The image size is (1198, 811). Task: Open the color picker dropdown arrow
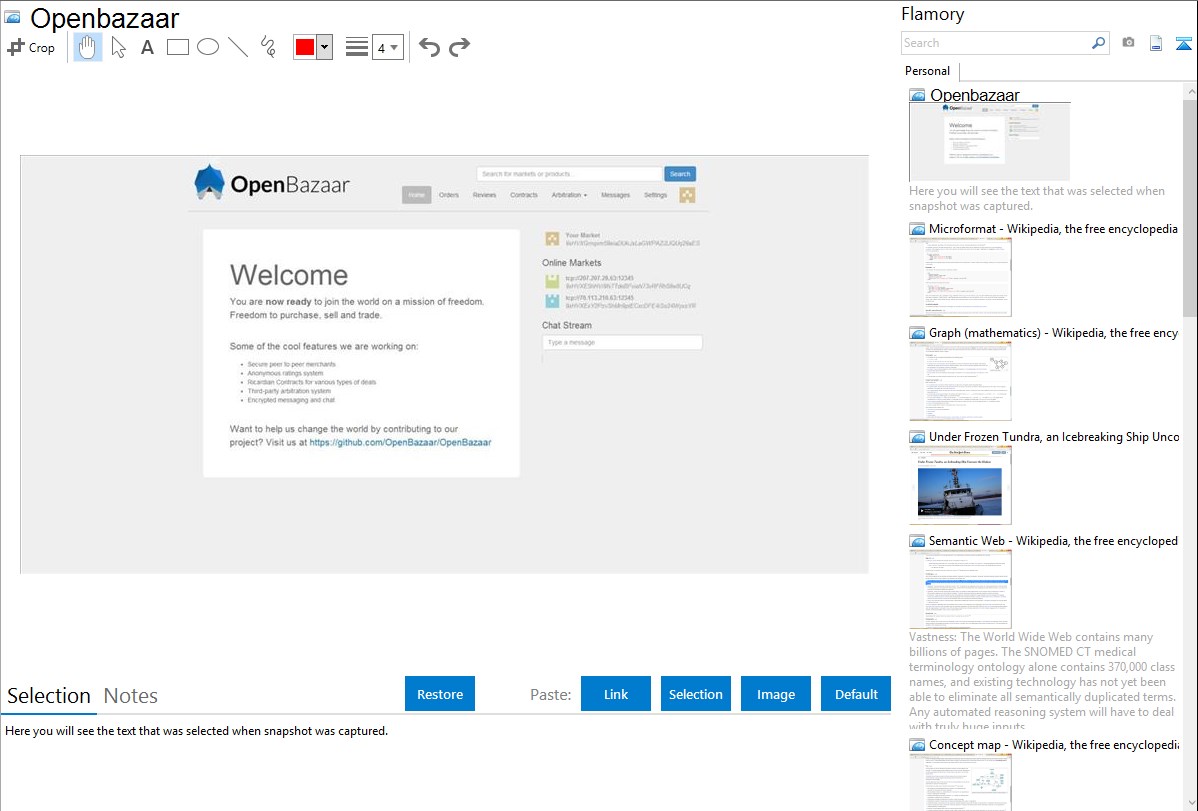click(x=325, y=47)
